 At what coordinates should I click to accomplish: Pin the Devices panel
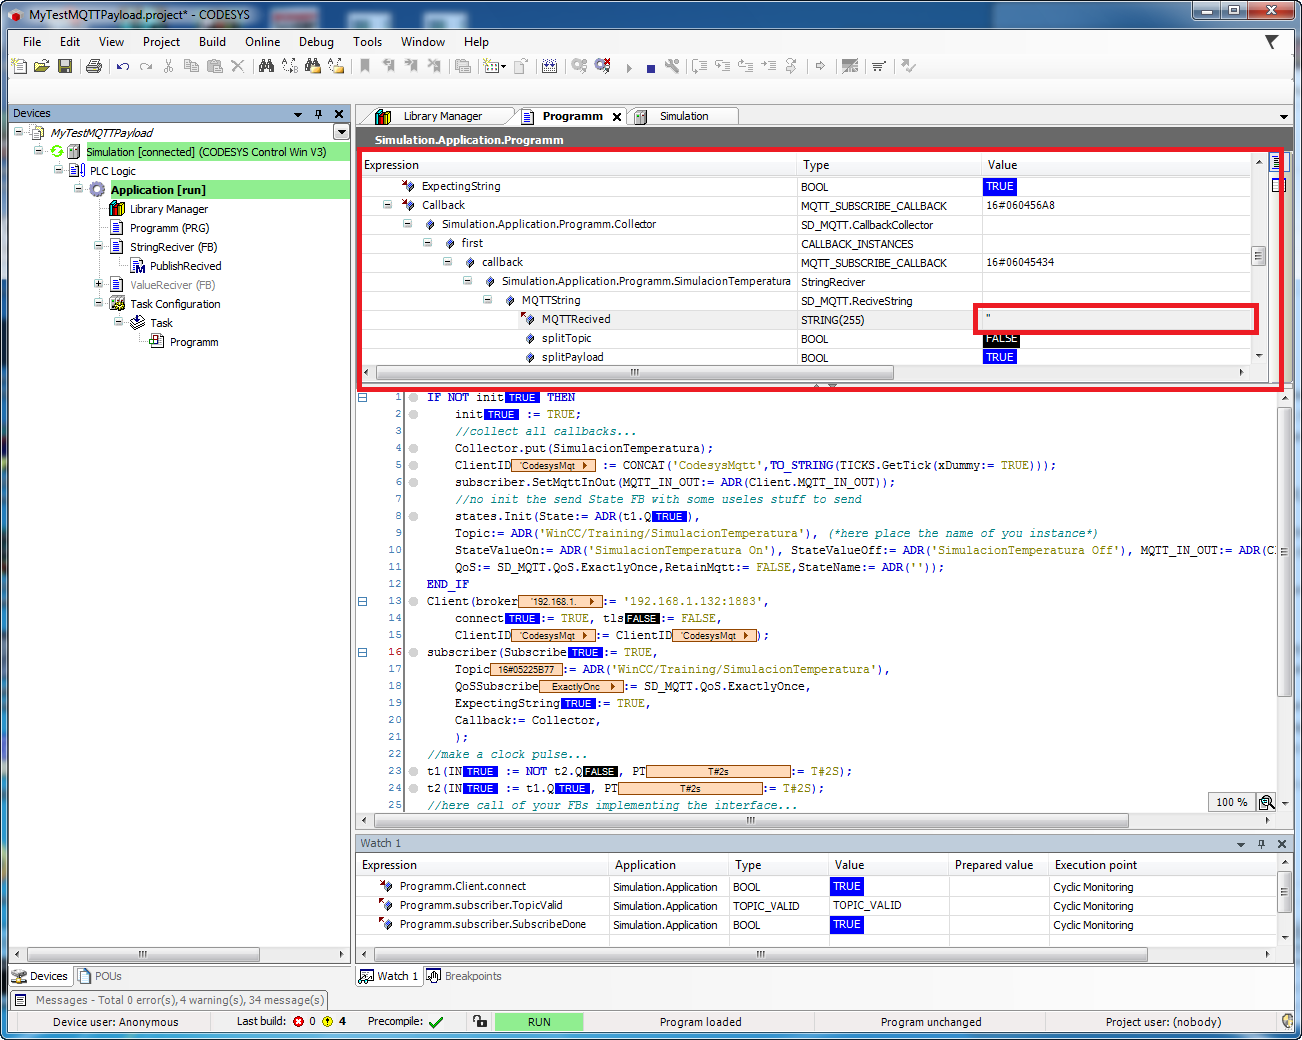pyautogui.click(x=318, y=113)
